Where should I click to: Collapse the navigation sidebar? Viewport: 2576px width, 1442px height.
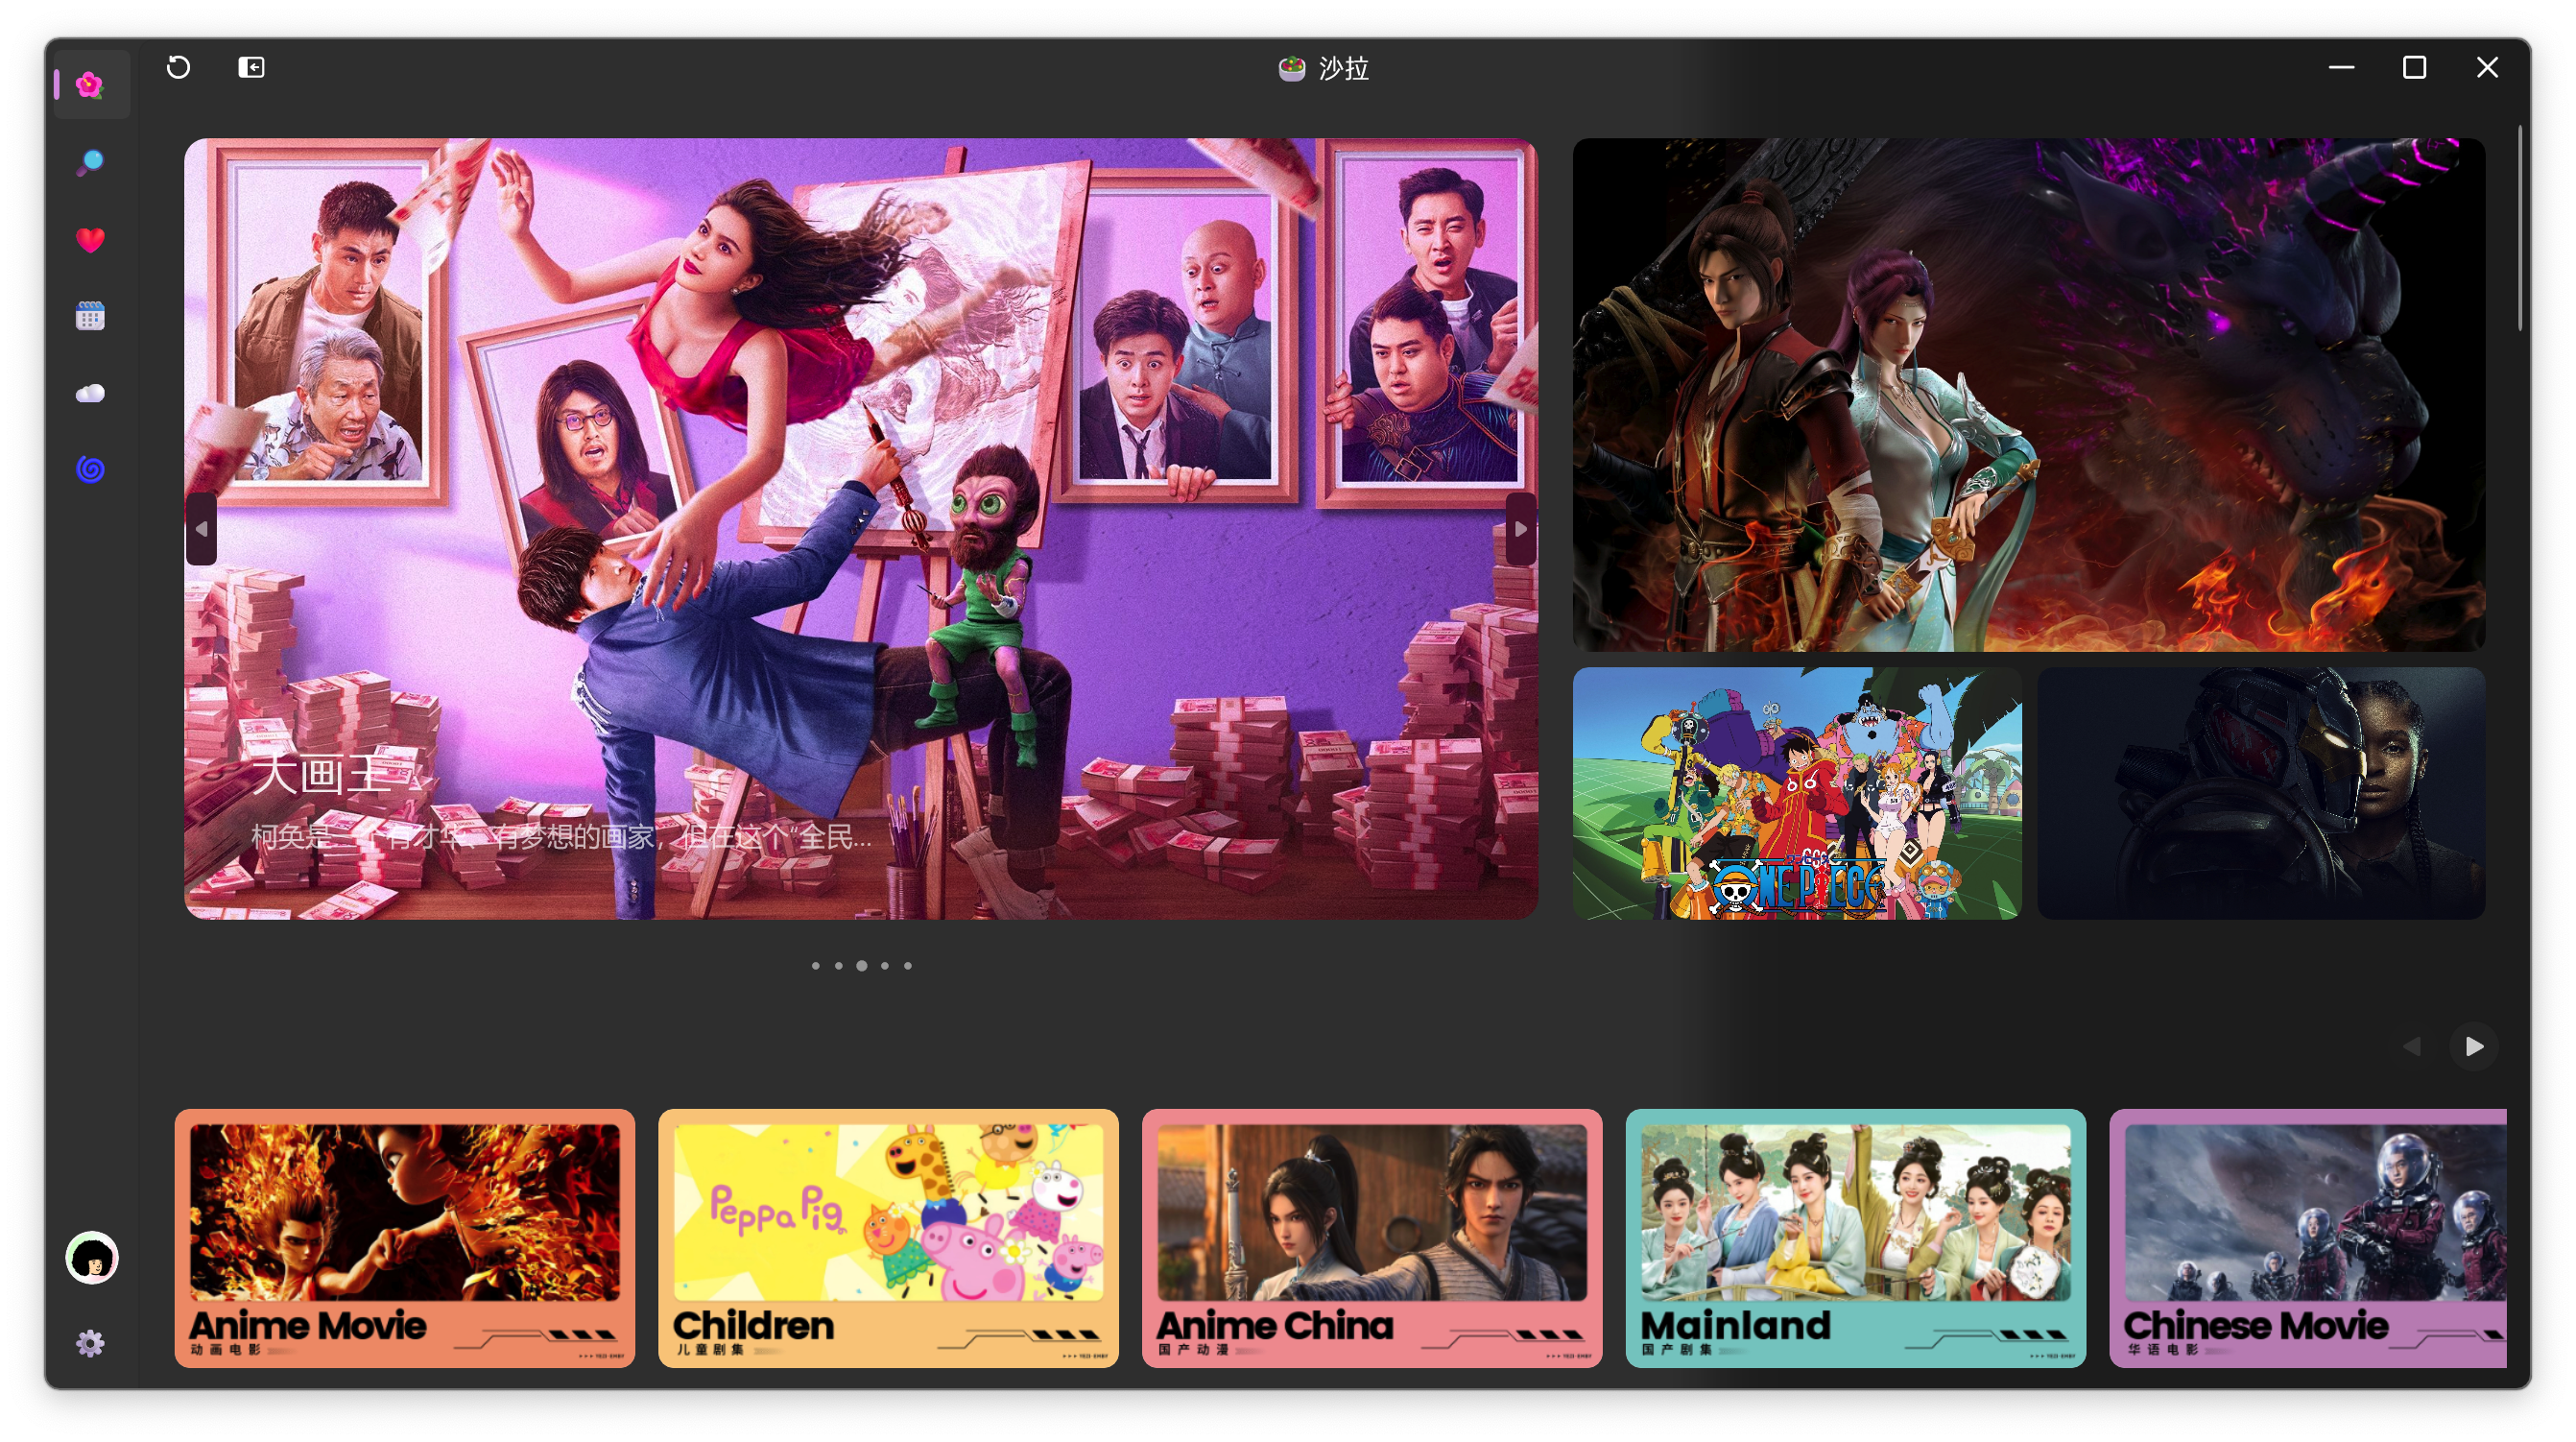pos(252,66)
